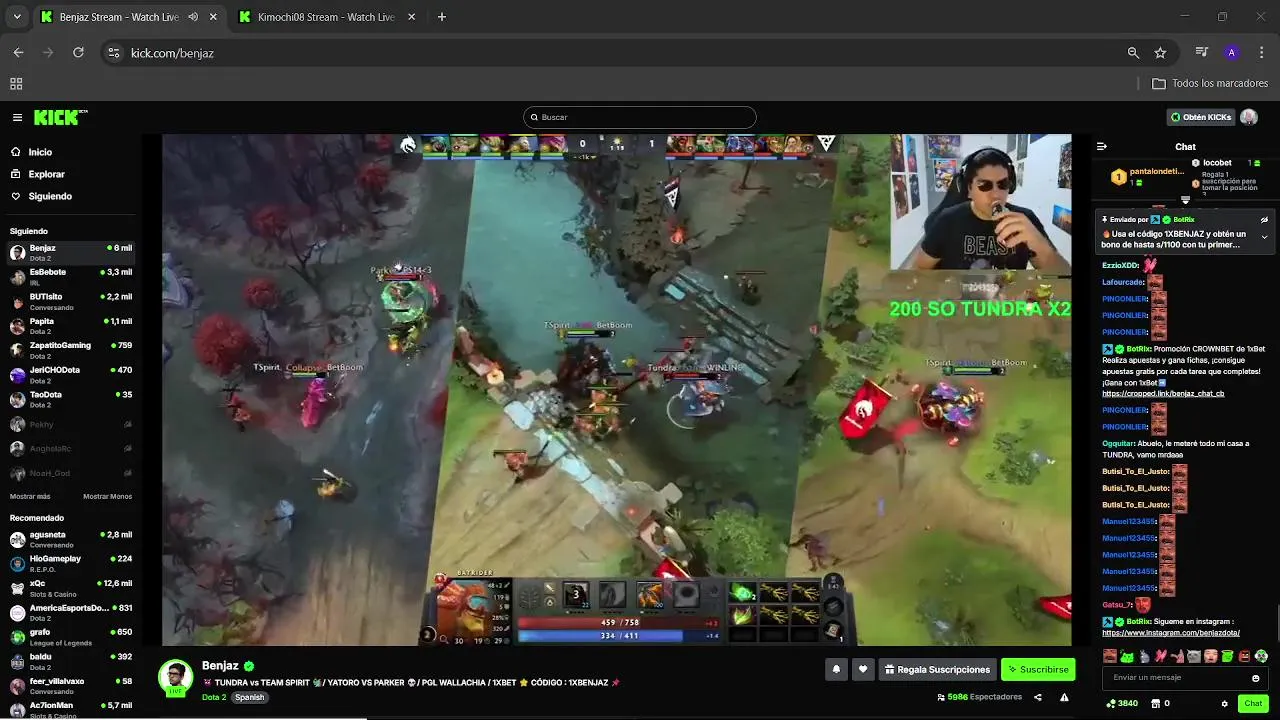Screen dimensions: 1280x720
Task: Open BUTIsito channel from sidebar
Action: (70, 301)
